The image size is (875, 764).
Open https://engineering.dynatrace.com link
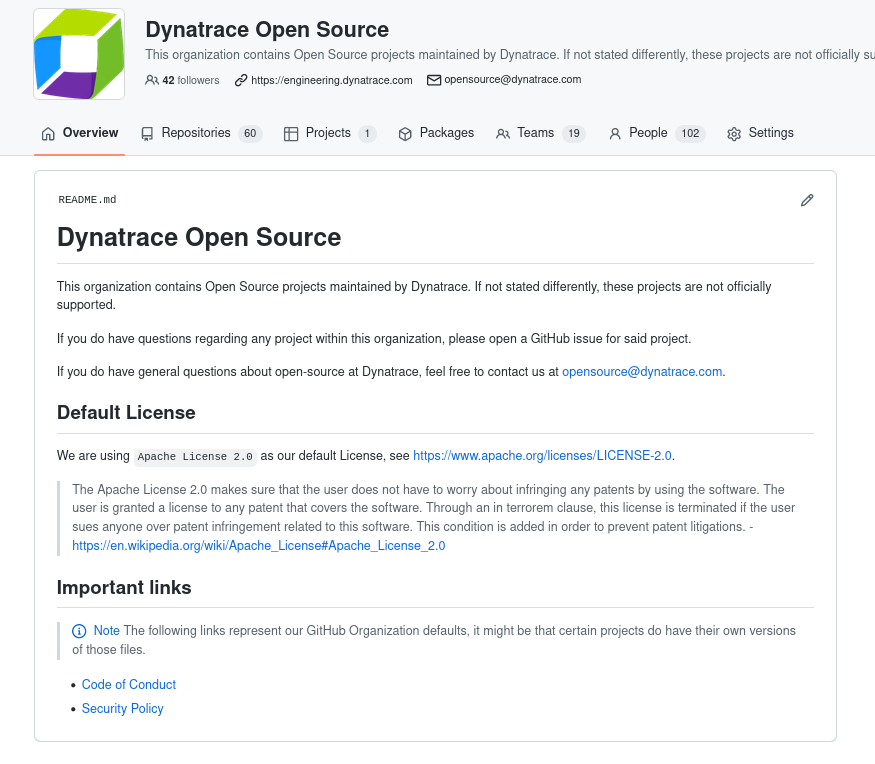331,80
